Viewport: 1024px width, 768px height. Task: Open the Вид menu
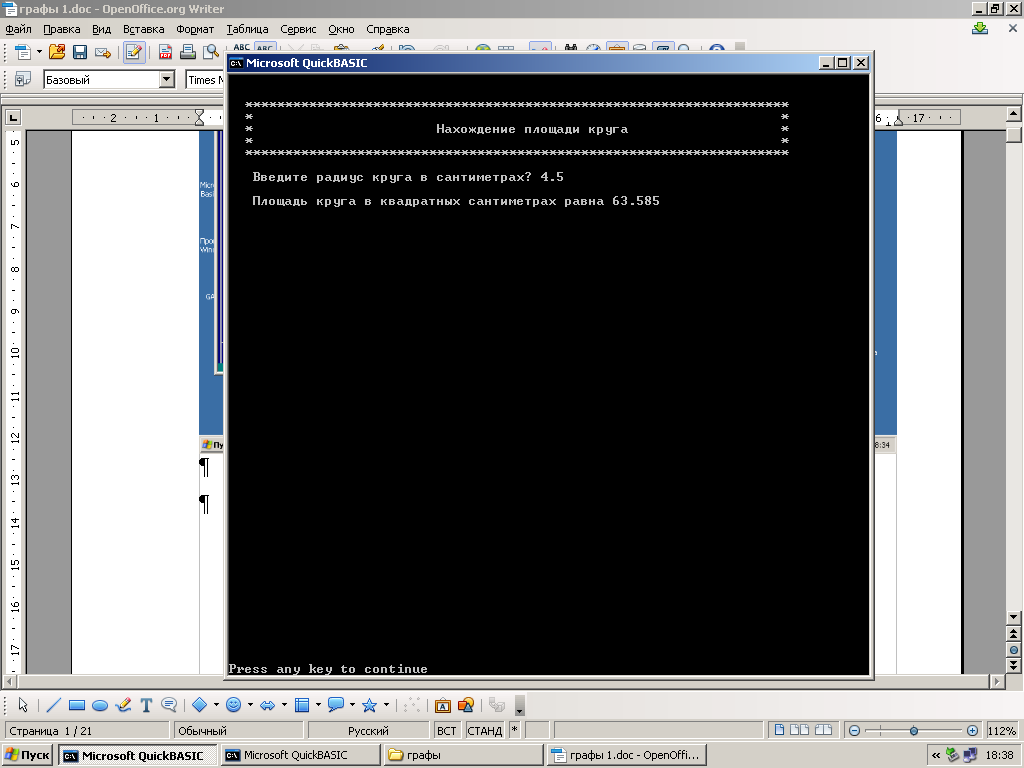tap(101, 29)
